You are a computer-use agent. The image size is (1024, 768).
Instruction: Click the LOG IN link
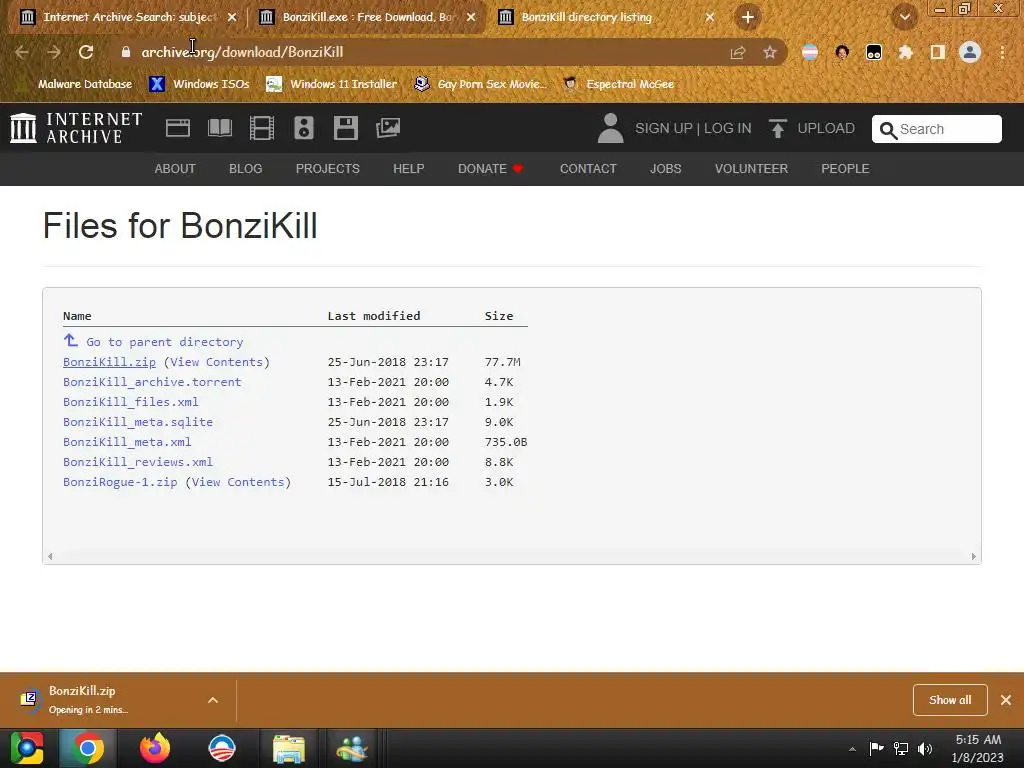pos(728,128)
